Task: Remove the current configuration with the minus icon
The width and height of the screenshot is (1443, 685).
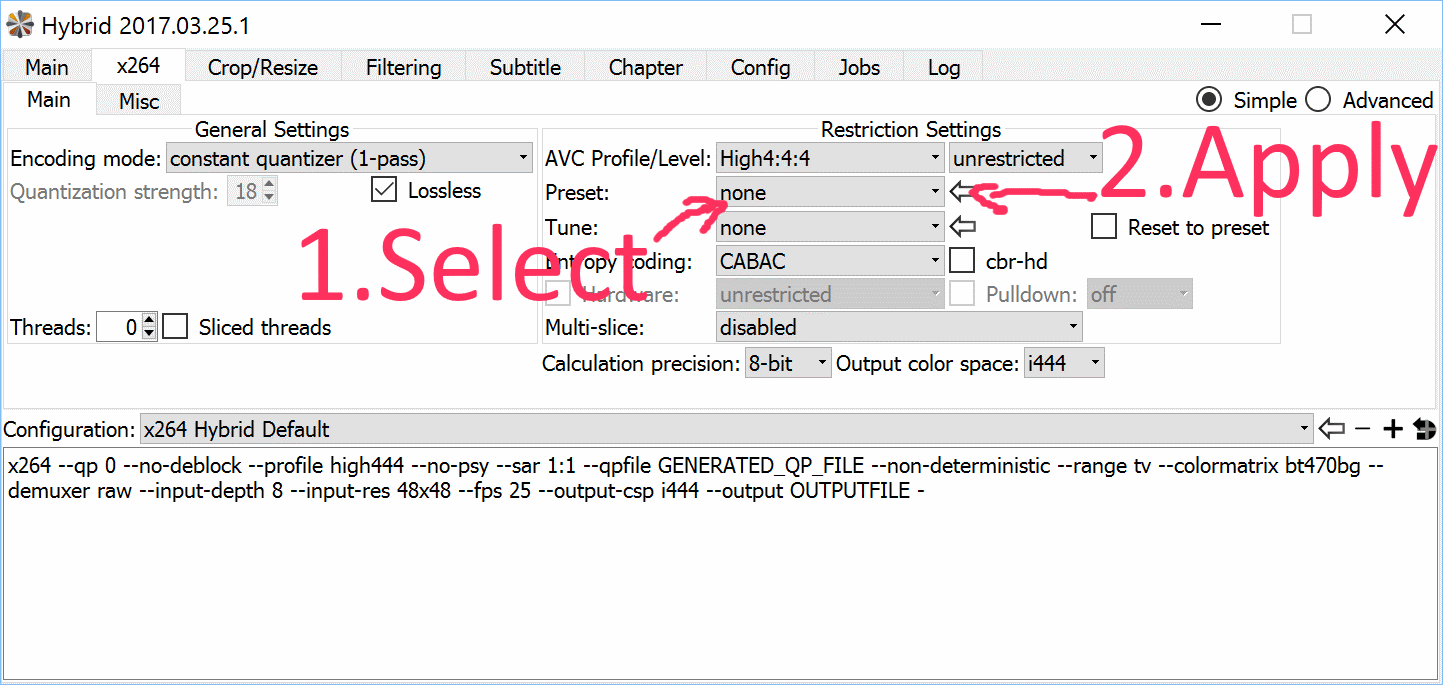Action: pos(1362,429)
